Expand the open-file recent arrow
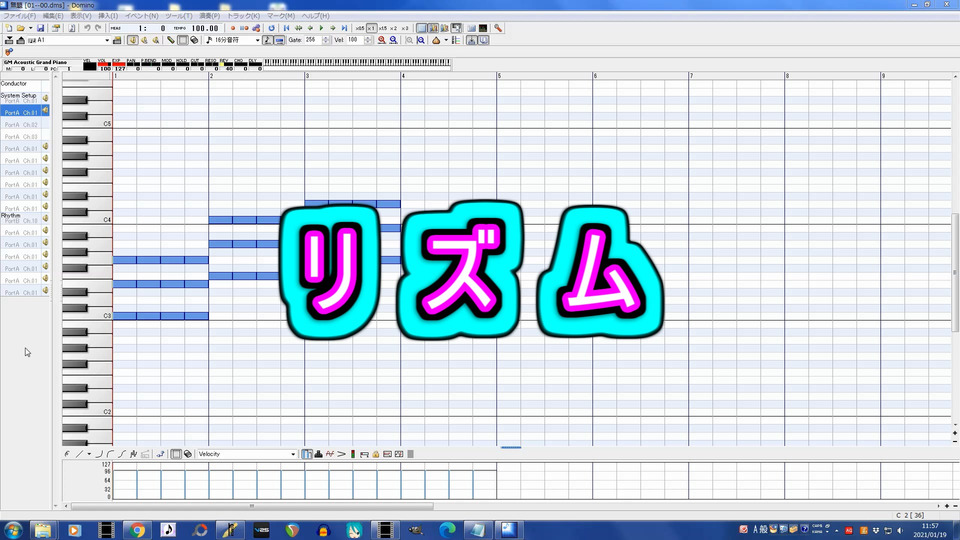 [30, 28]
